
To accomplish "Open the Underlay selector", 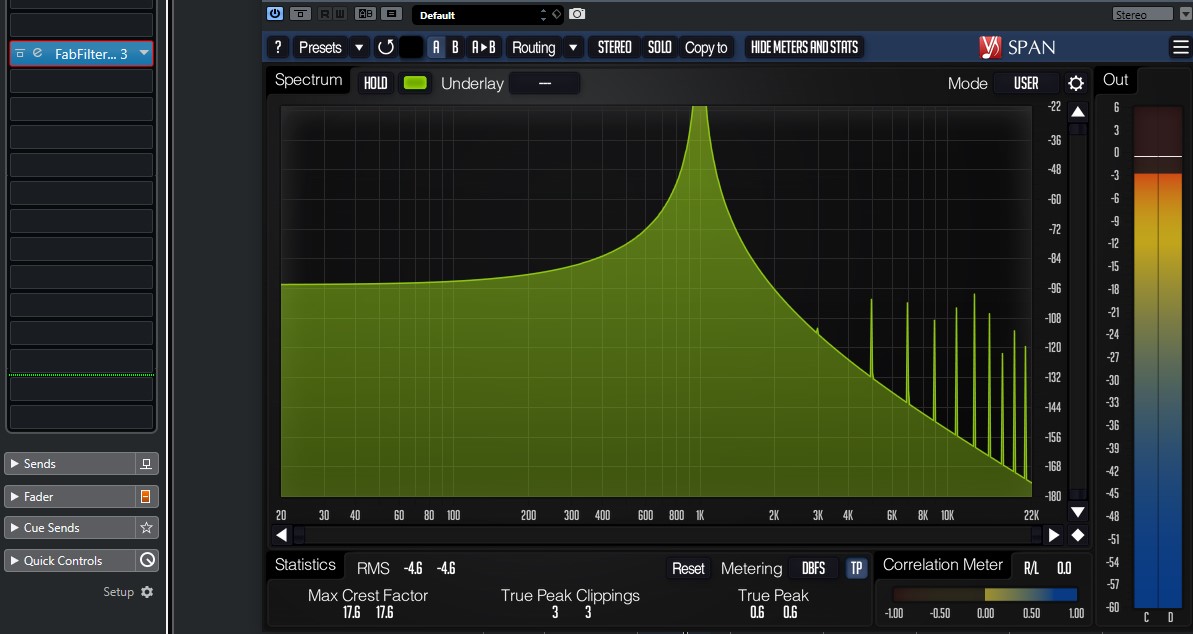I will [x=544, y=83].
